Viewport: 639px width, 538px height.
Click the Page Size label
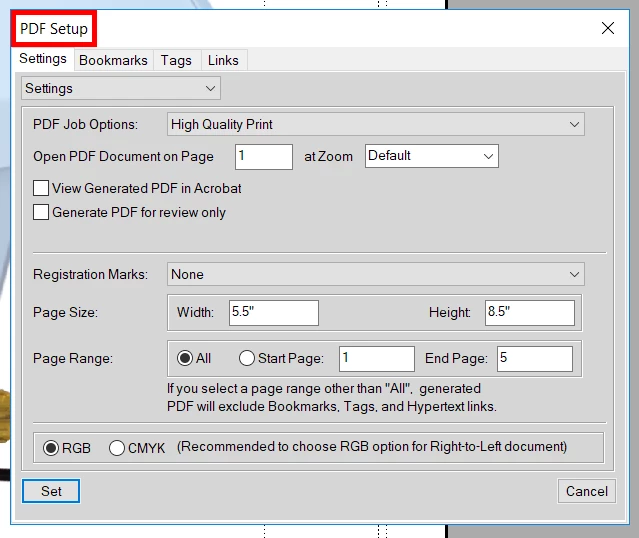(66, 313)
